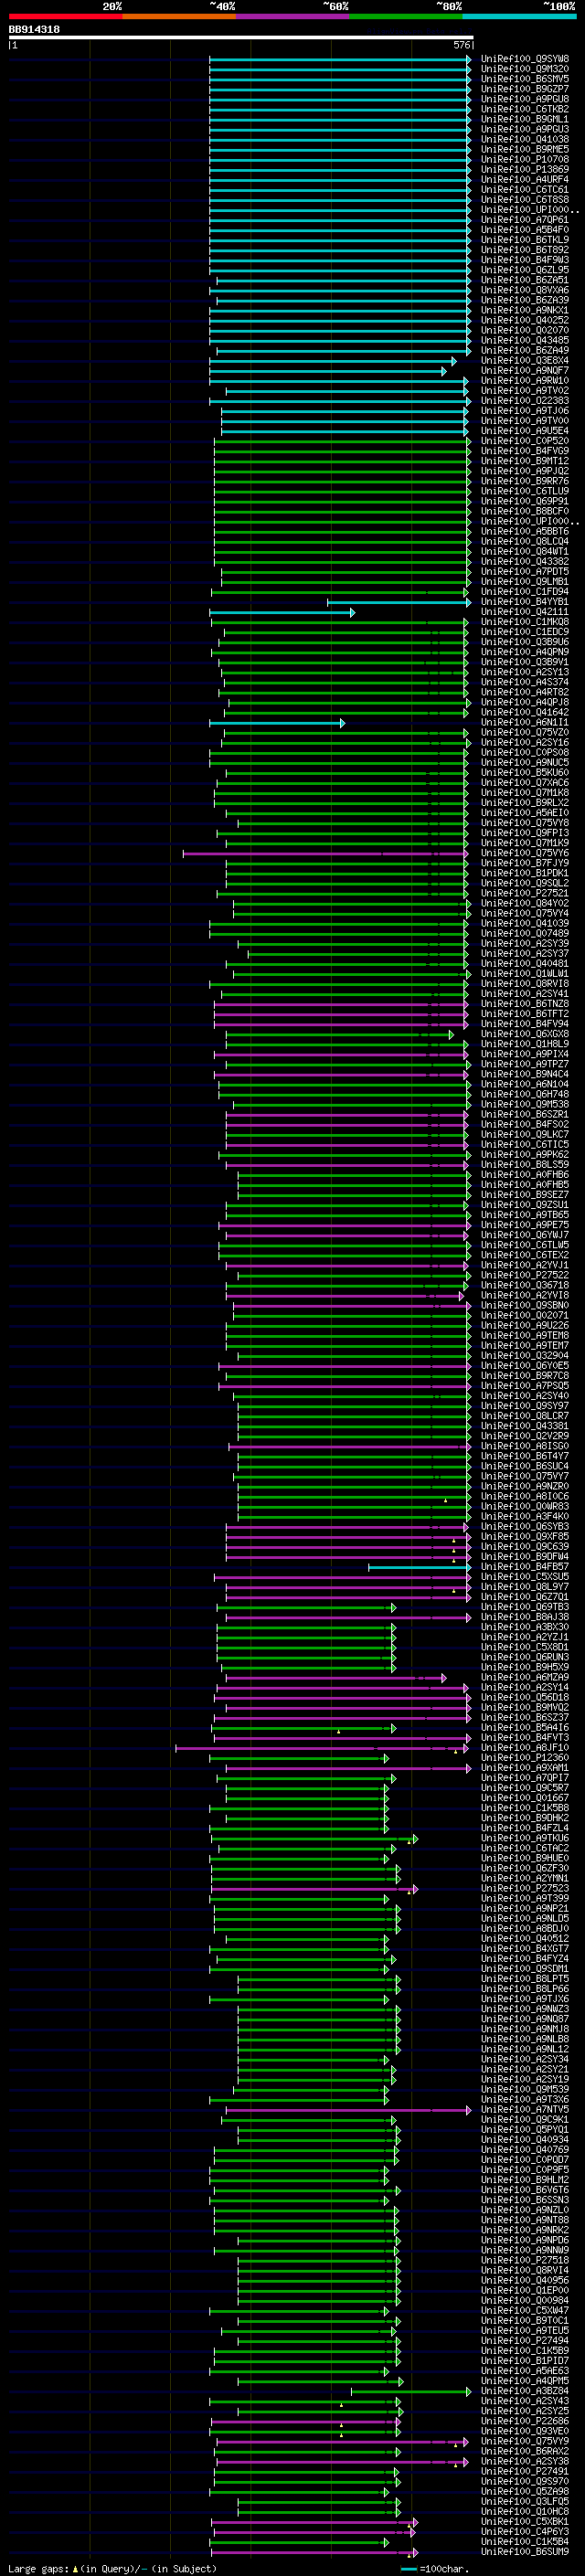Open hit UniRef100_Q9SYW8
The image size is (585, 2576).
[525, 59]
